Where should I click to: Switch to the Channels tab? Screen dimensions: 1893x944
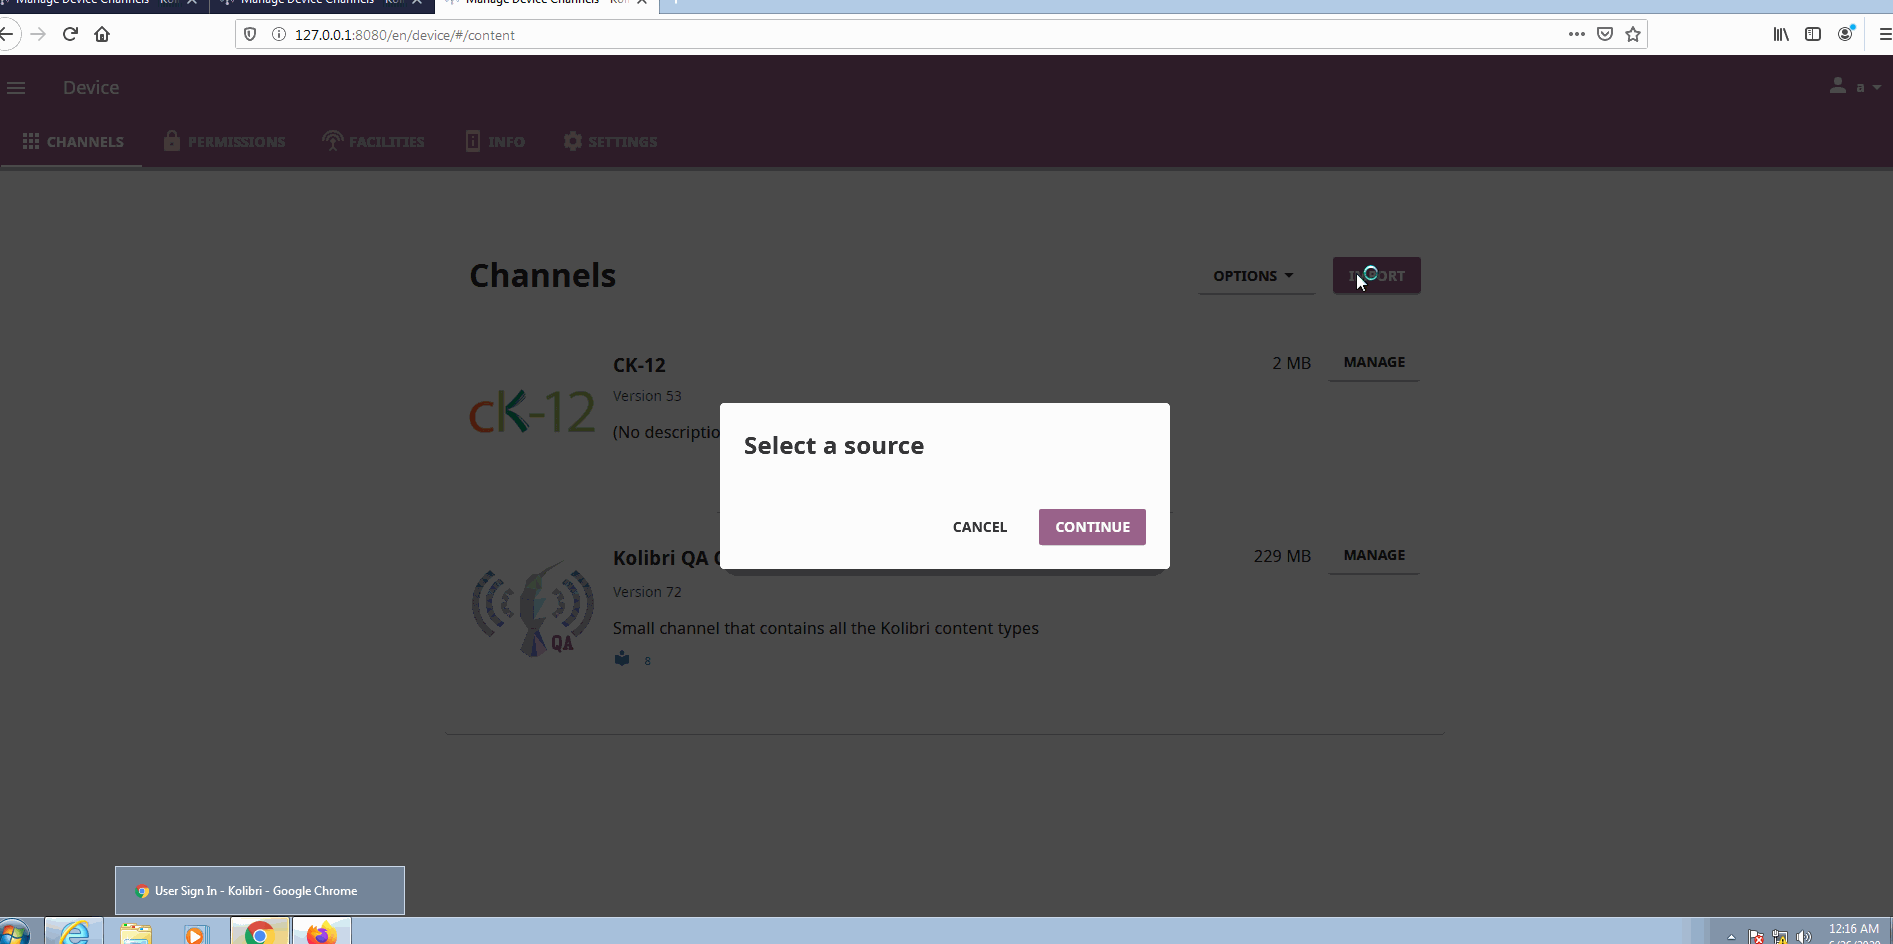[73, 141]
